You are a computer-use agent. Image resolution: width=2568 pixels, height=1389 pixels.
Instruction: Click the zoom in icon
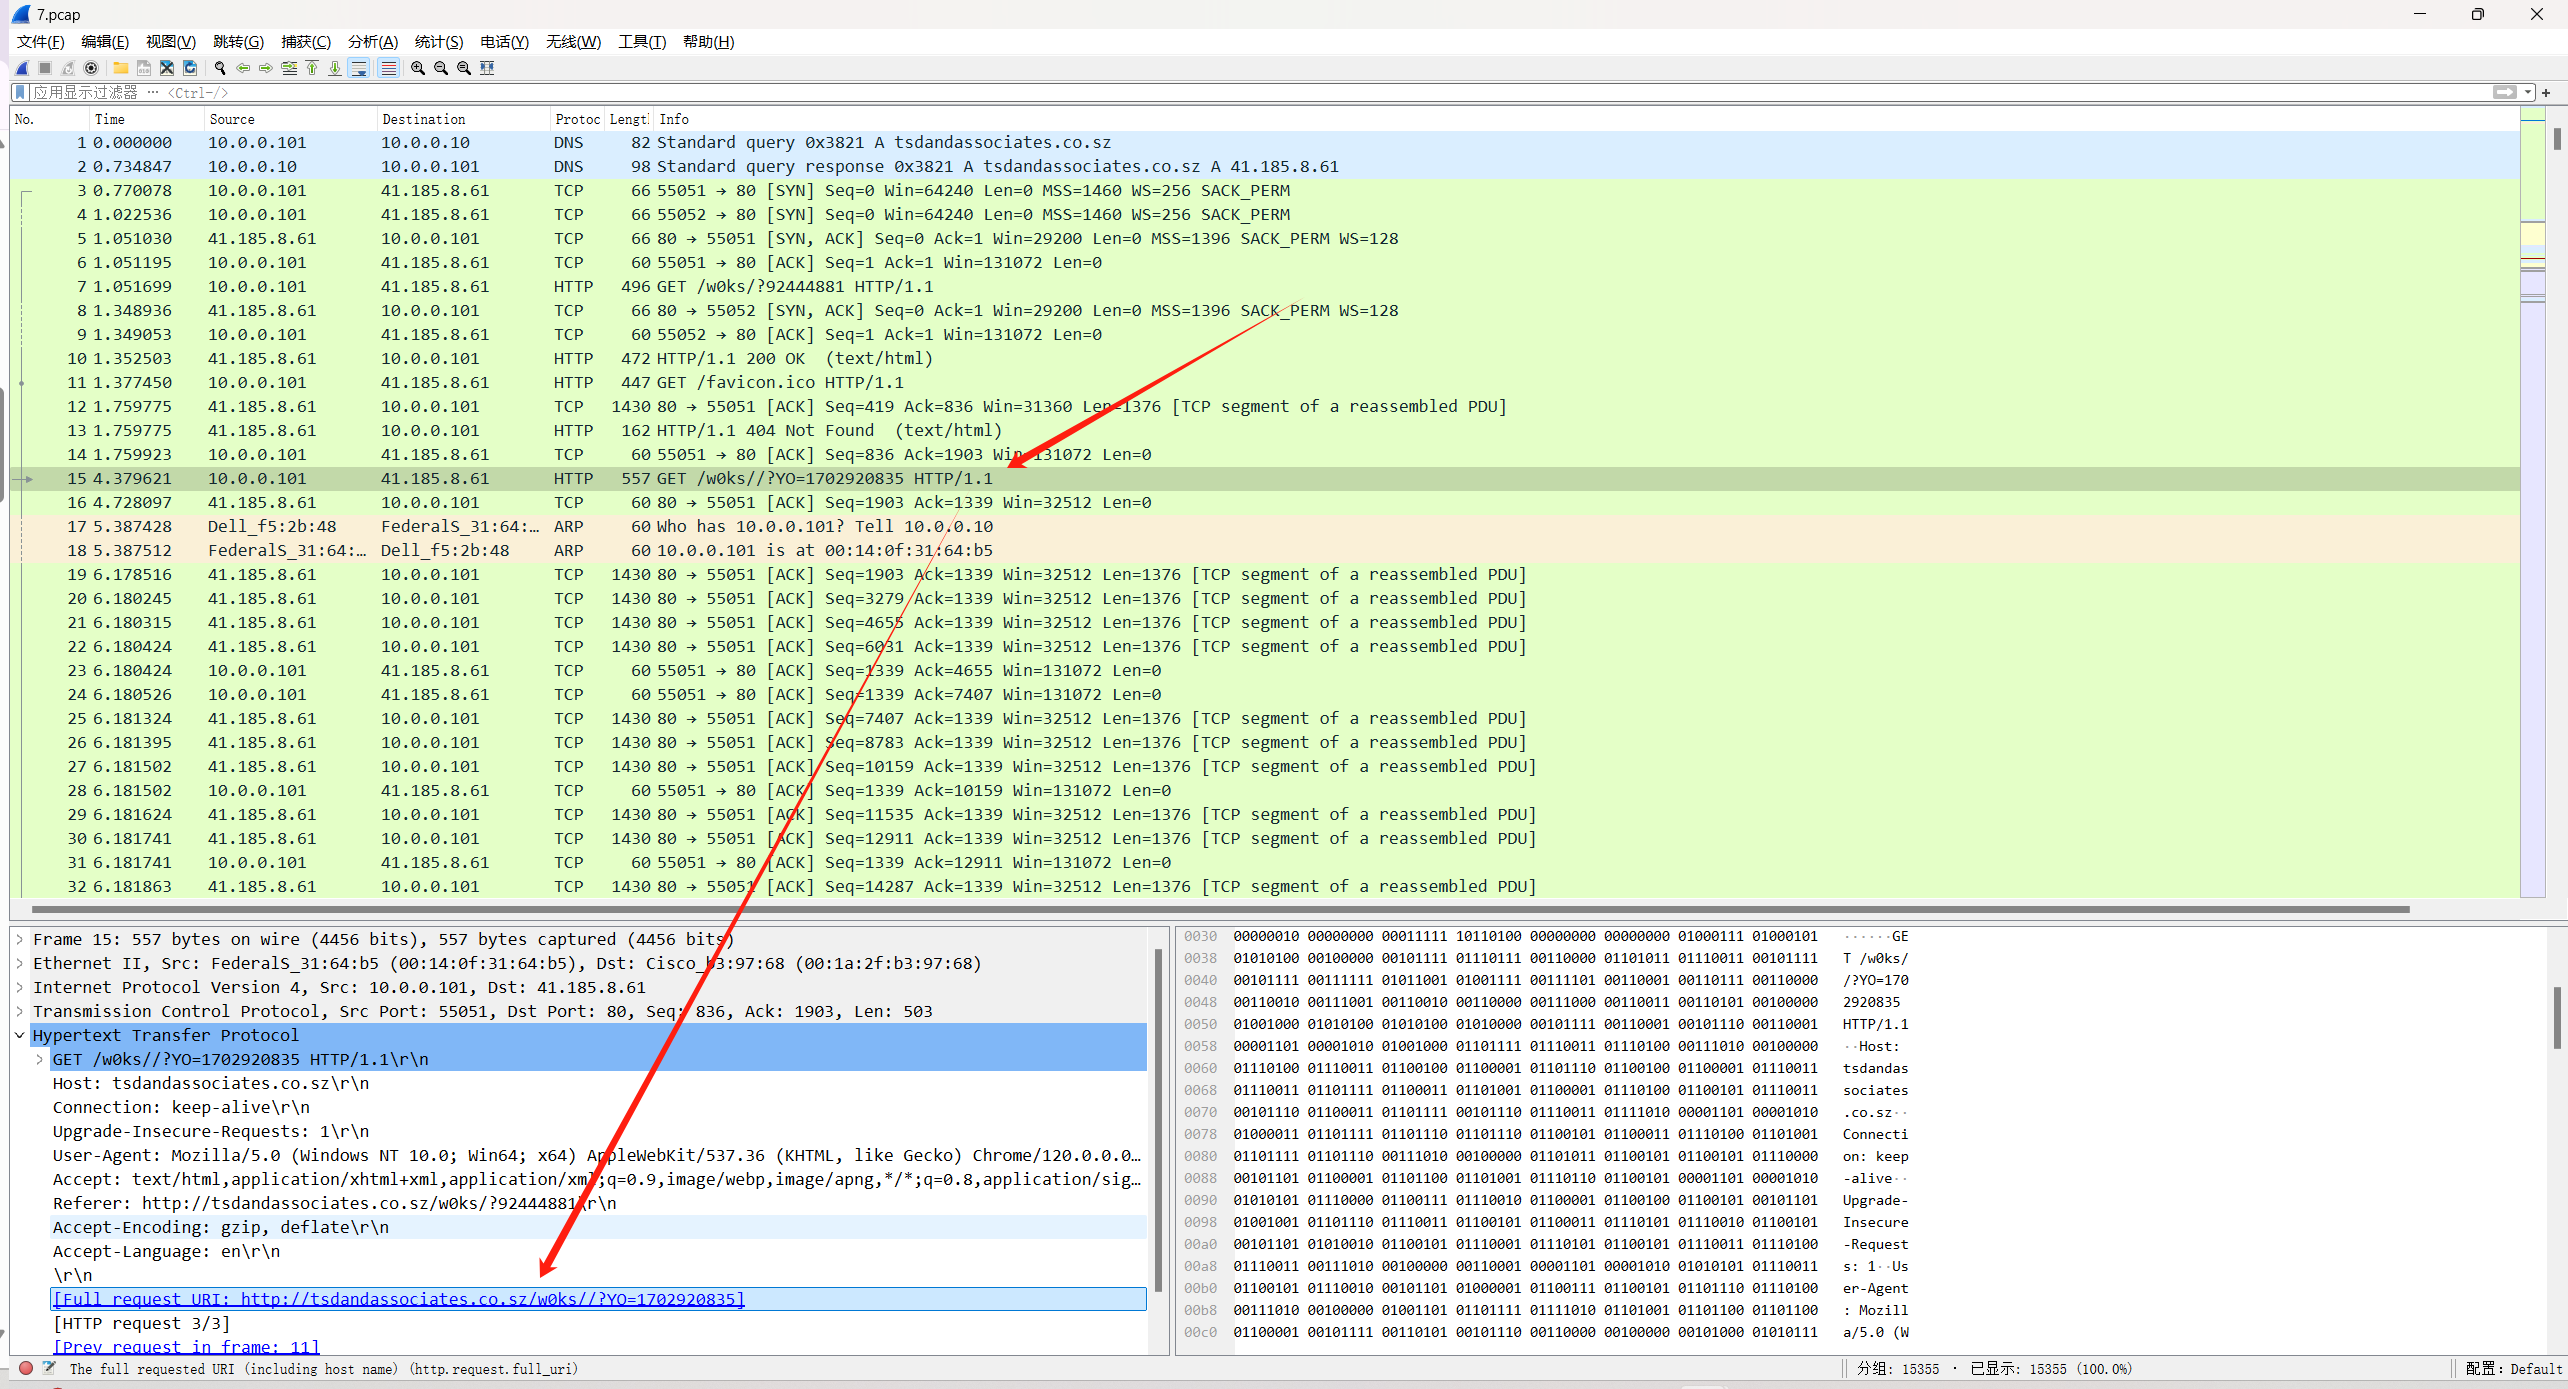click(x=418, y=68)
